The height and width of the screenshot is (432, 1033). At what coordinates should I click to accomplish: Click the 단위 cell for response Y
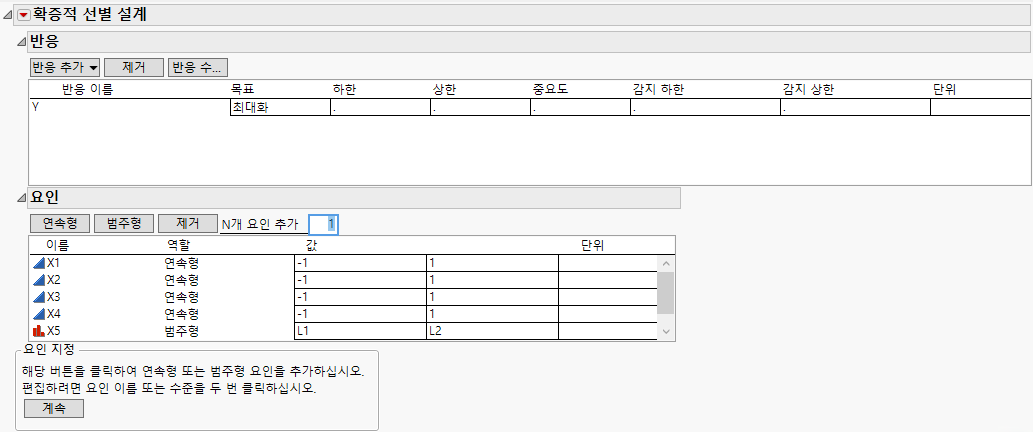coord(980,107)
